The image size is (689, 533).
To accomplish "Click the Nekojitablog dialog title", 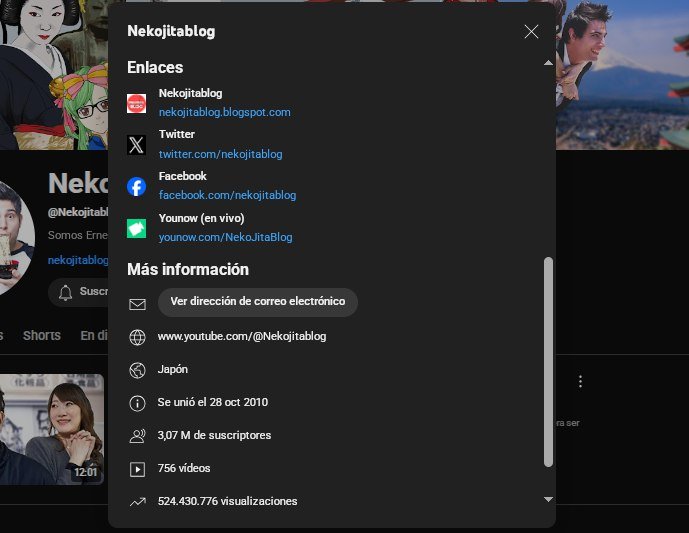I will [171, 32].
